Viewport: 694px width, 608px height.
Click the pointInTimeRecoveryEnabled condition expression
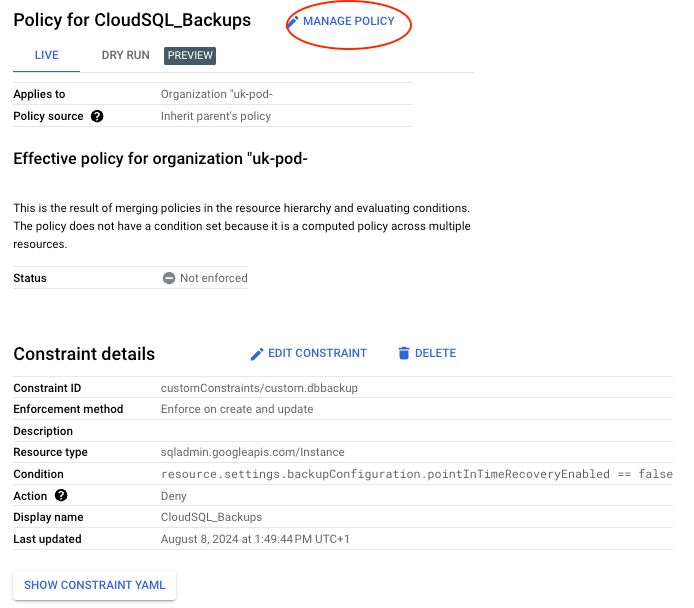(416, 474)
